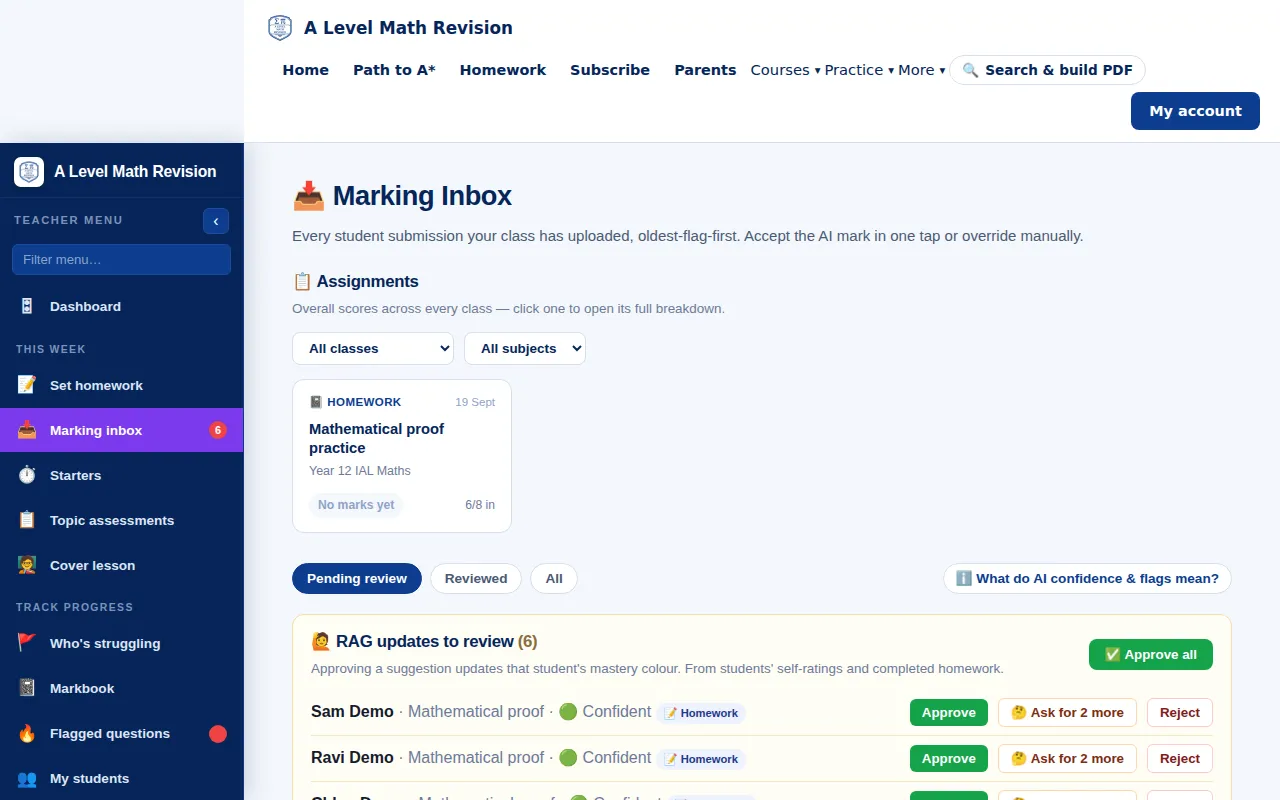The height and width of the screenshot is (800, 1280).
Task: Open Who's struggling in the sidebar
Action: click(121, 644)
